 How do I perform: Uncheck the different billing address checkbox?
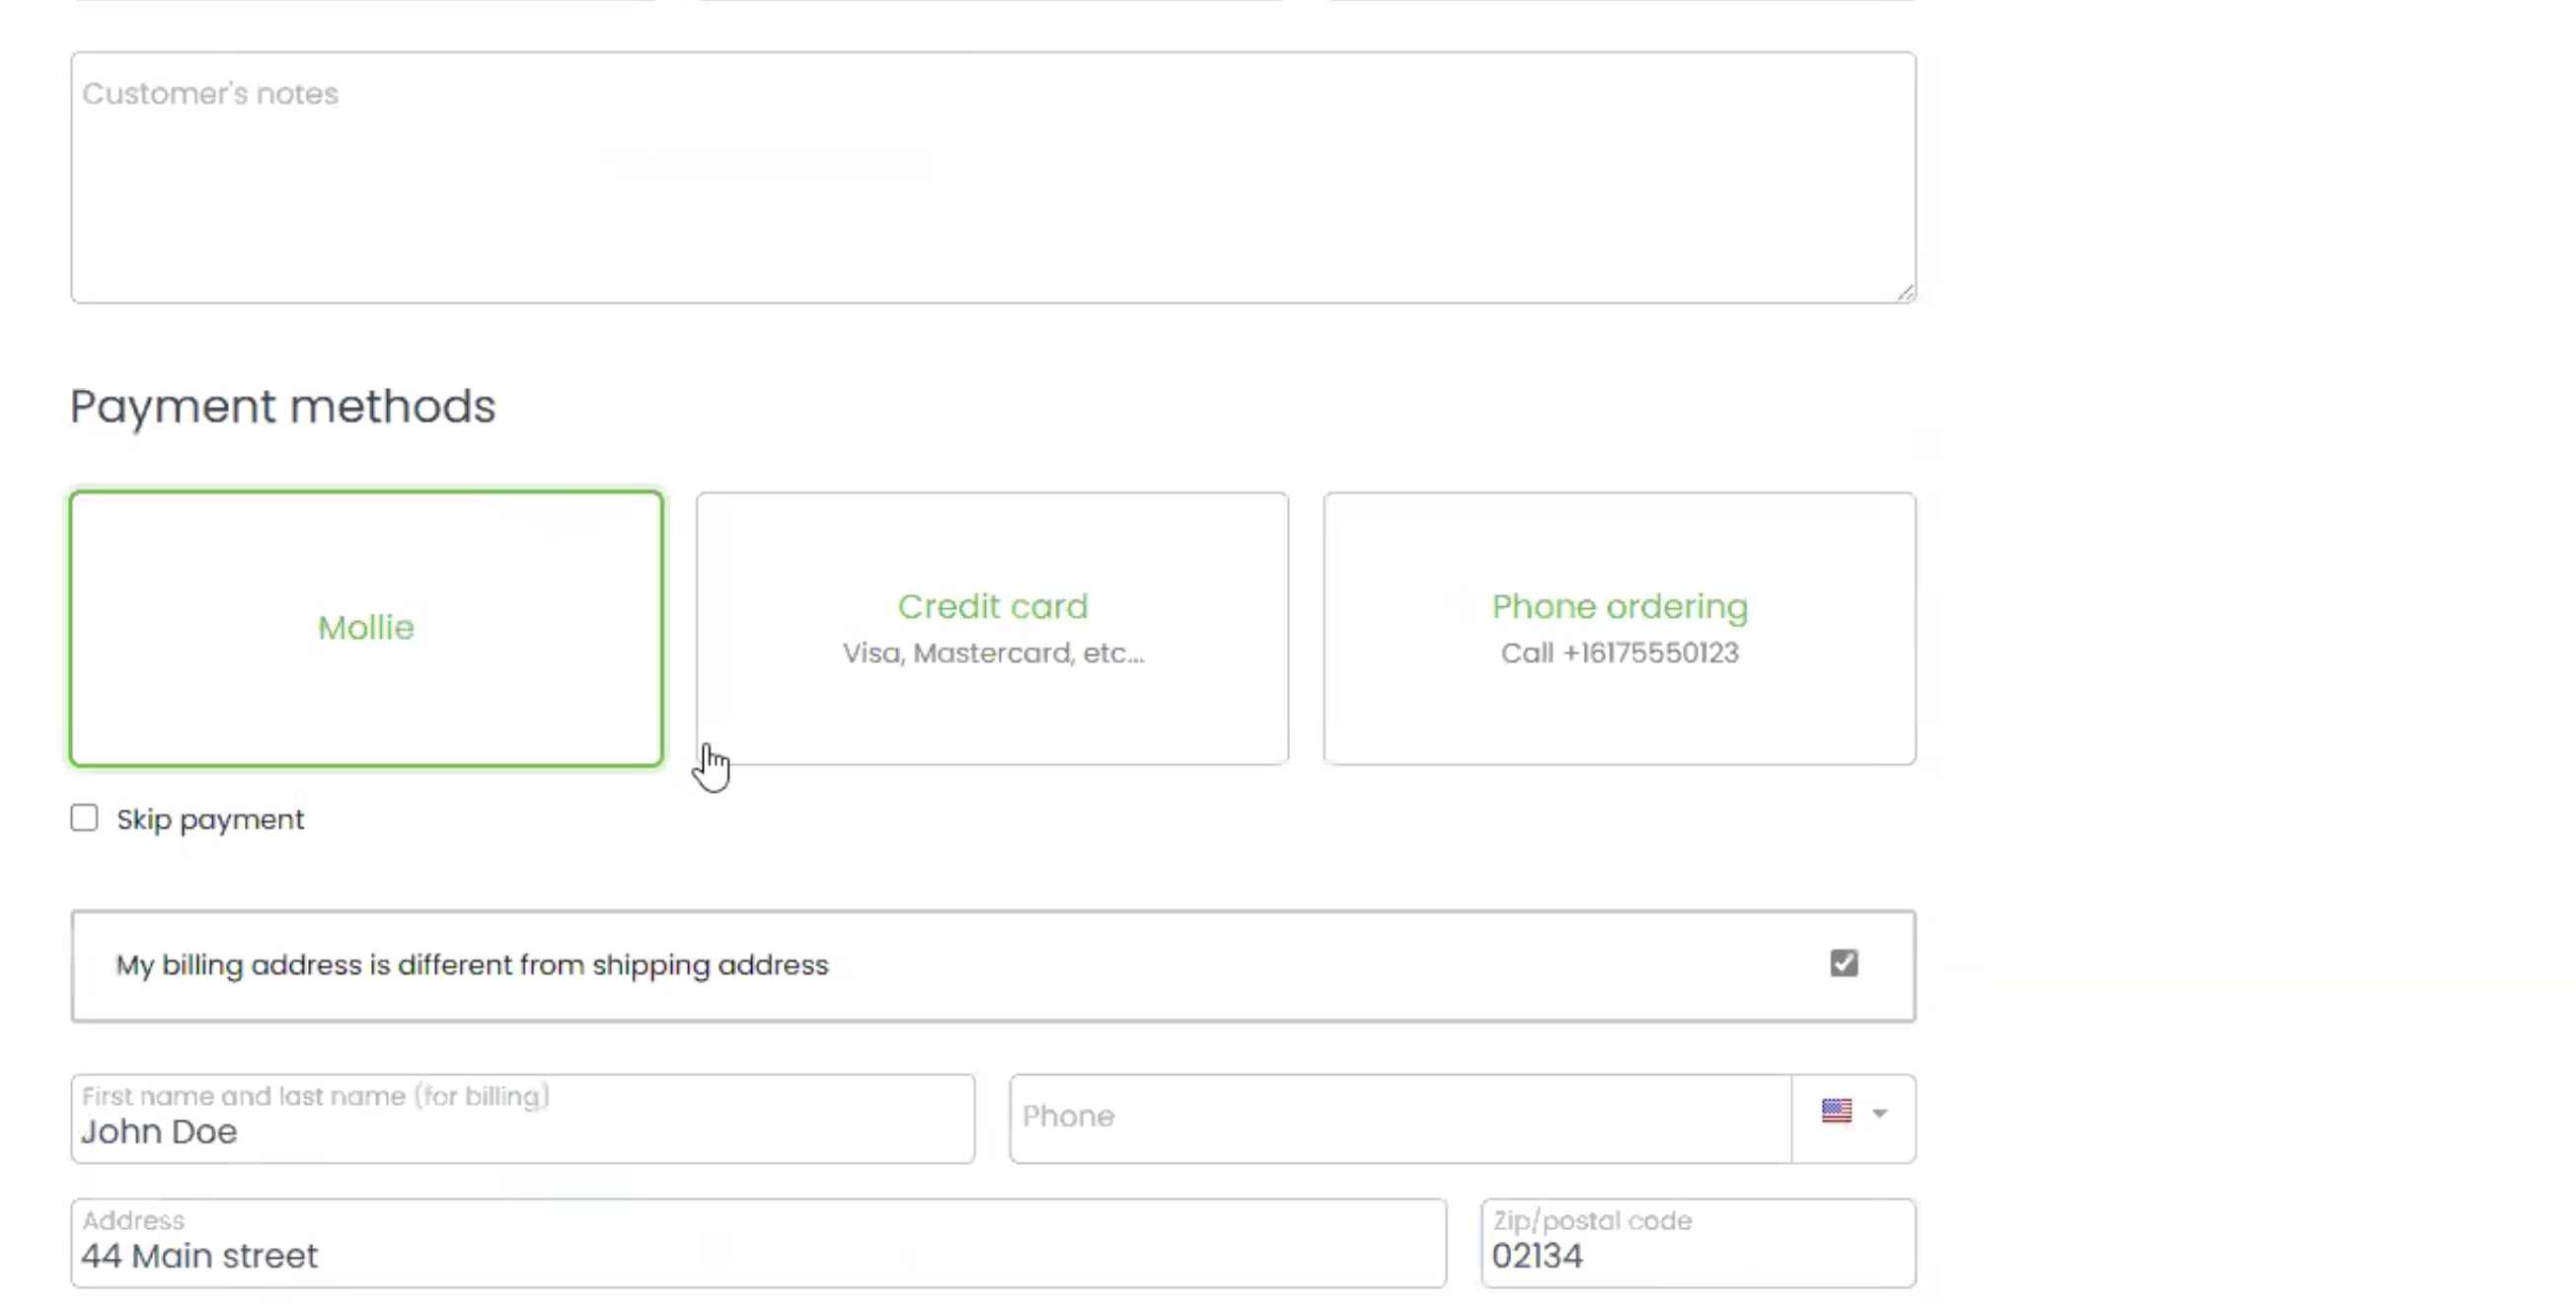pyautogui.click(x=1844, y=963)
